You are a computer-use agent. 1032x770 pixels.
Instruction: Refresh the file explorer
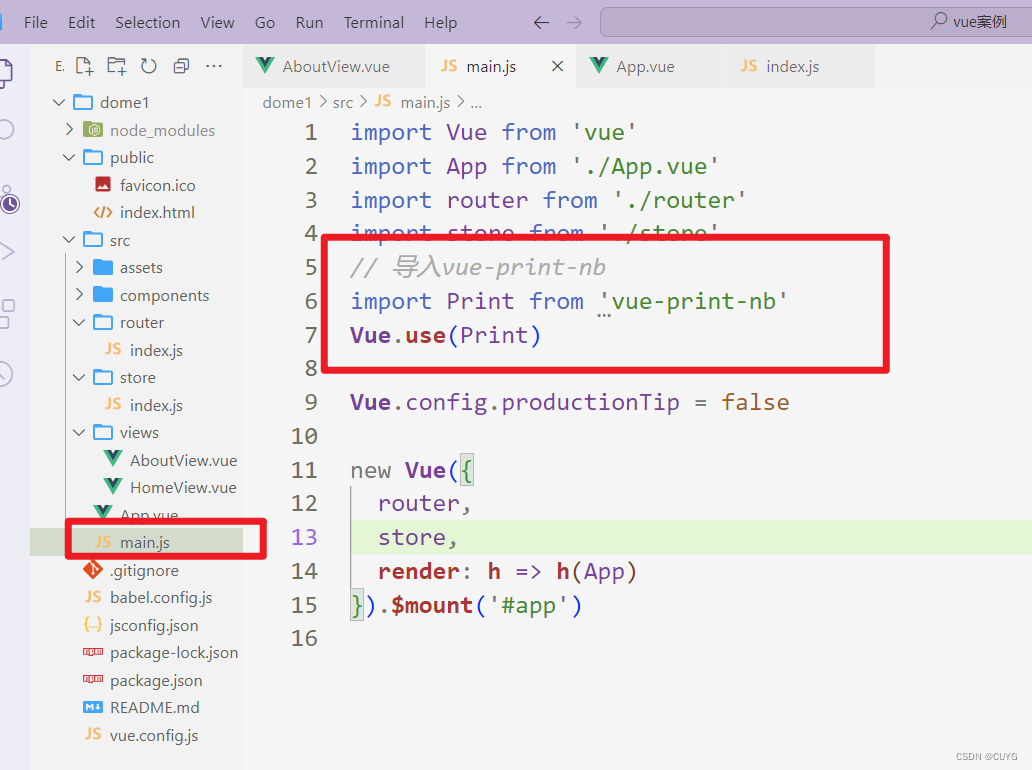pos(148,64)
